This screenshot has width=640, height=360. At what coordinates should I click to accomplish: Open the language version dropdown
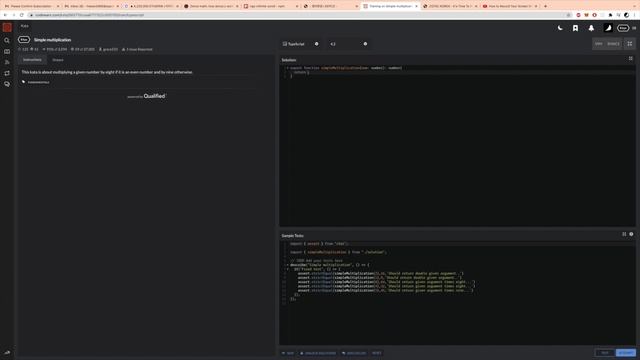(349, 44)
